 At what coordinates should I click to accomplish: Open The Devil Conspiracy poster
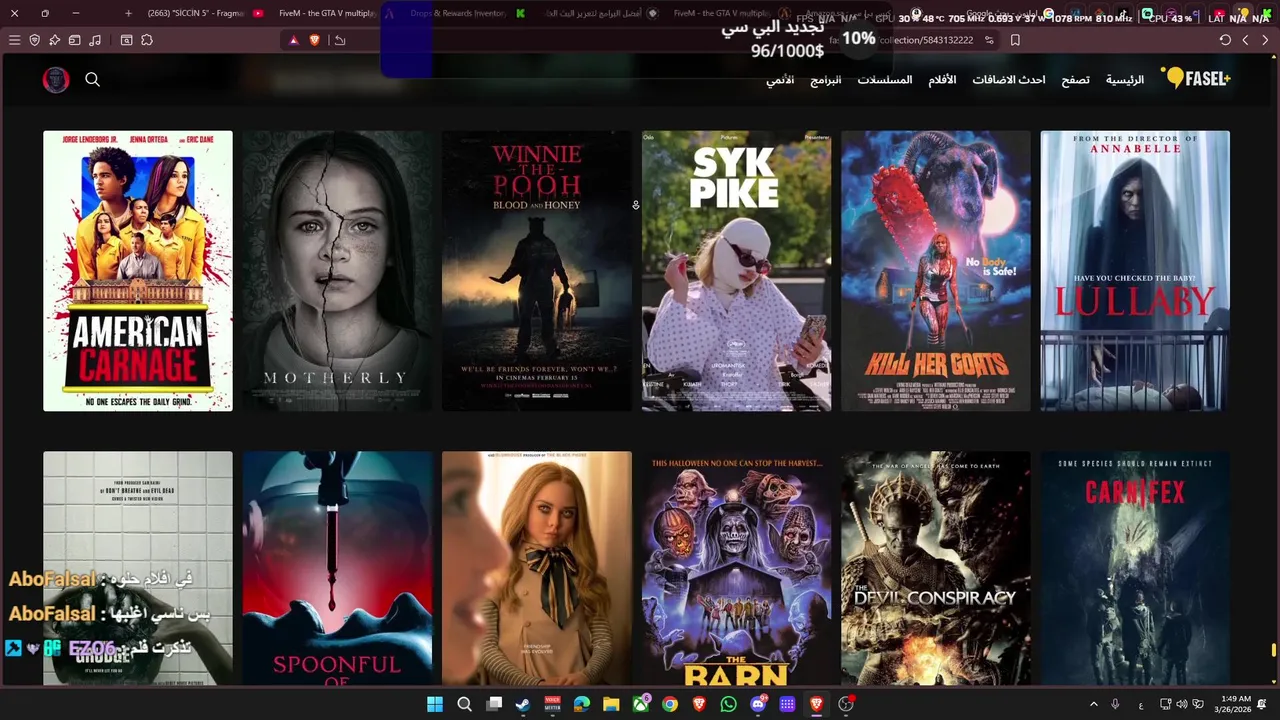(936, 568)
